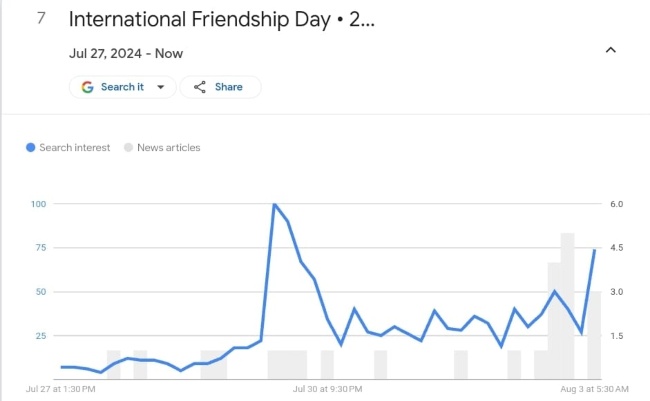
Task: Toggle the News articles legend label
Action: 168,147
